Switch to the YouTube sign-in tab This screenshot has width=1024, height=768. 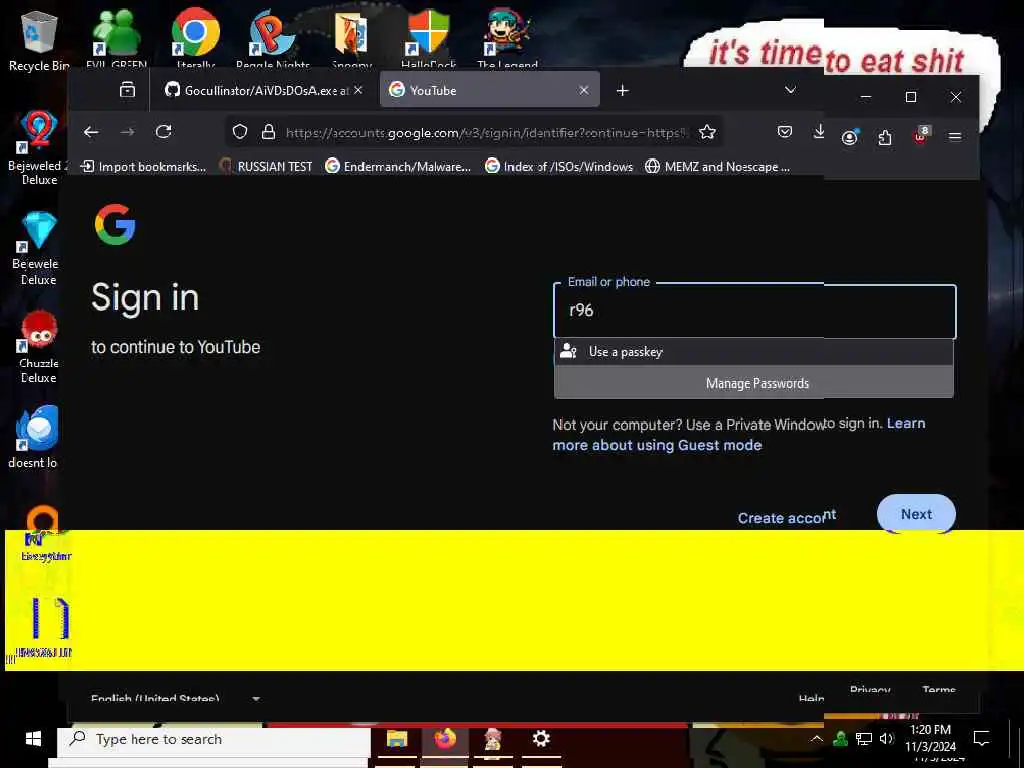[490, 90]
